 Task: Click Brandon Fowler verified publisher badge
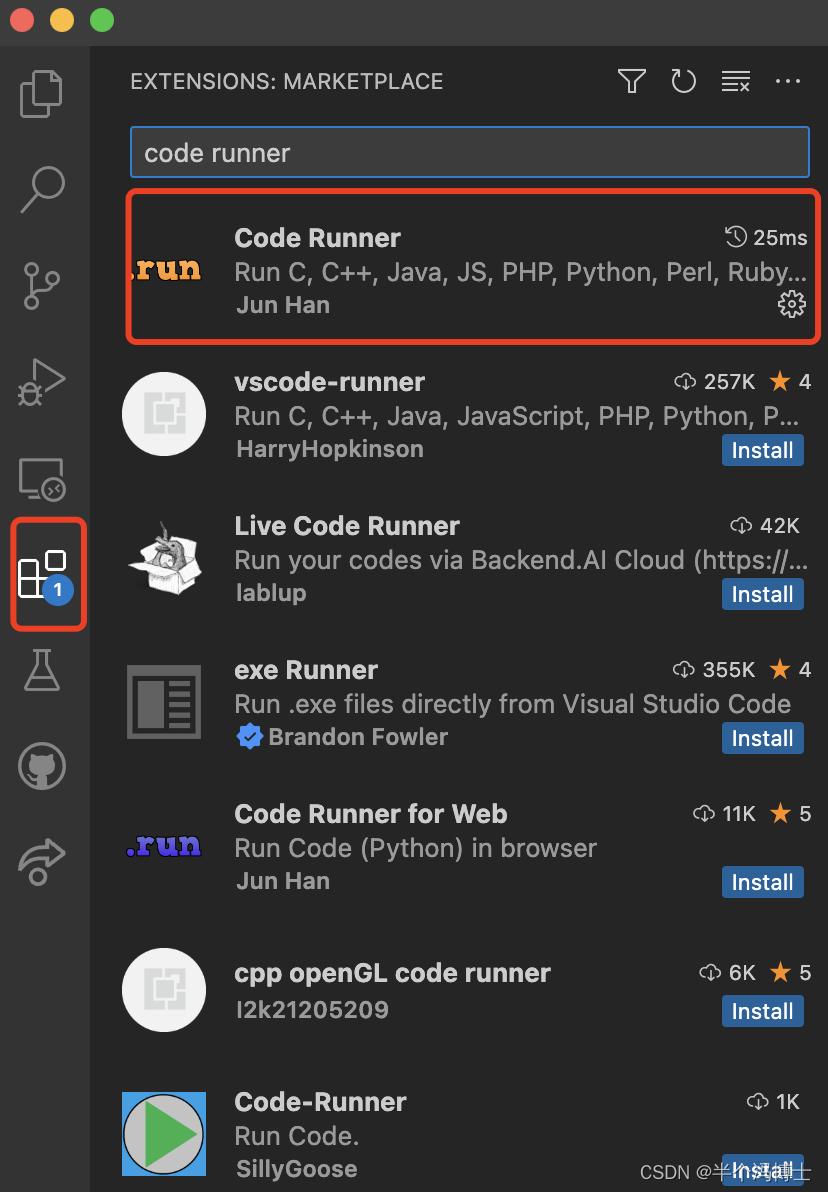[x=249, y=736]
